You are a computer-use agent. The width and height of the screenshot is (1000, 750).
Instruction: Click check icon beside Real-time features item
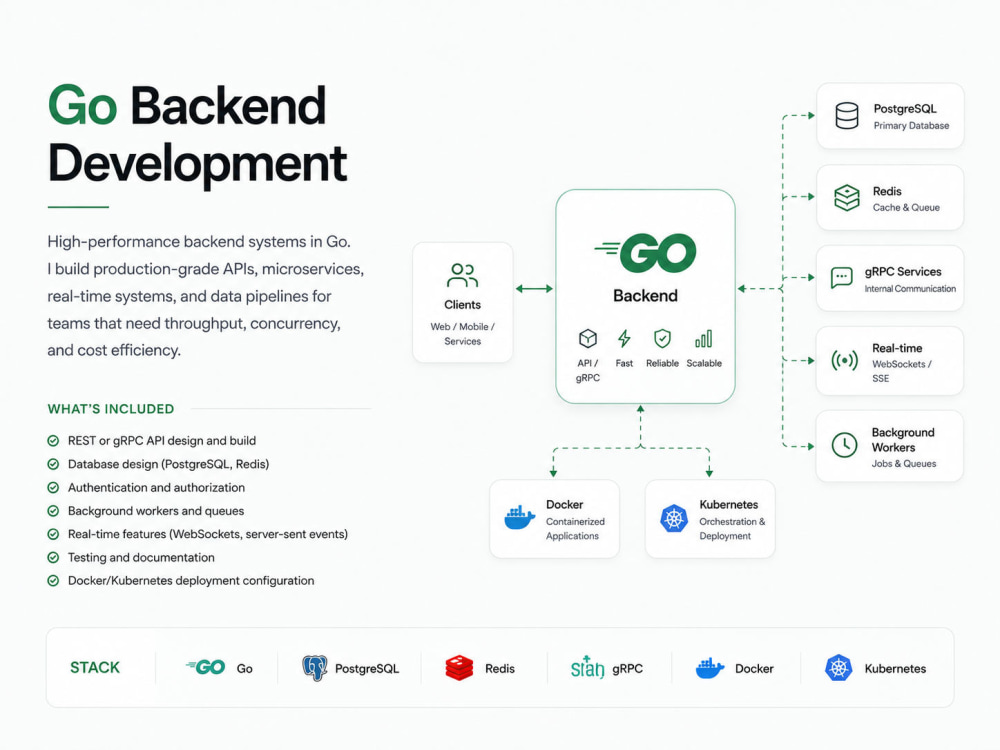[x=53, y=534]
